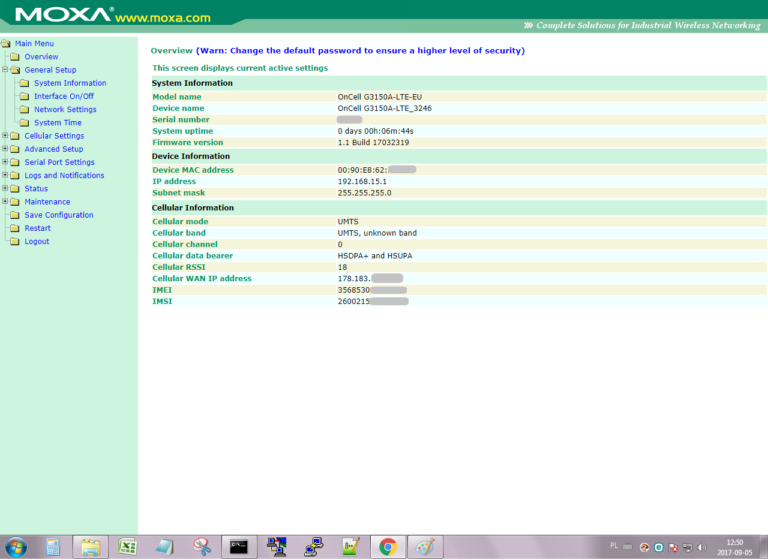Click the default password warning text
The width and height of the screenshot is (768, 560).
click(360, 50)
